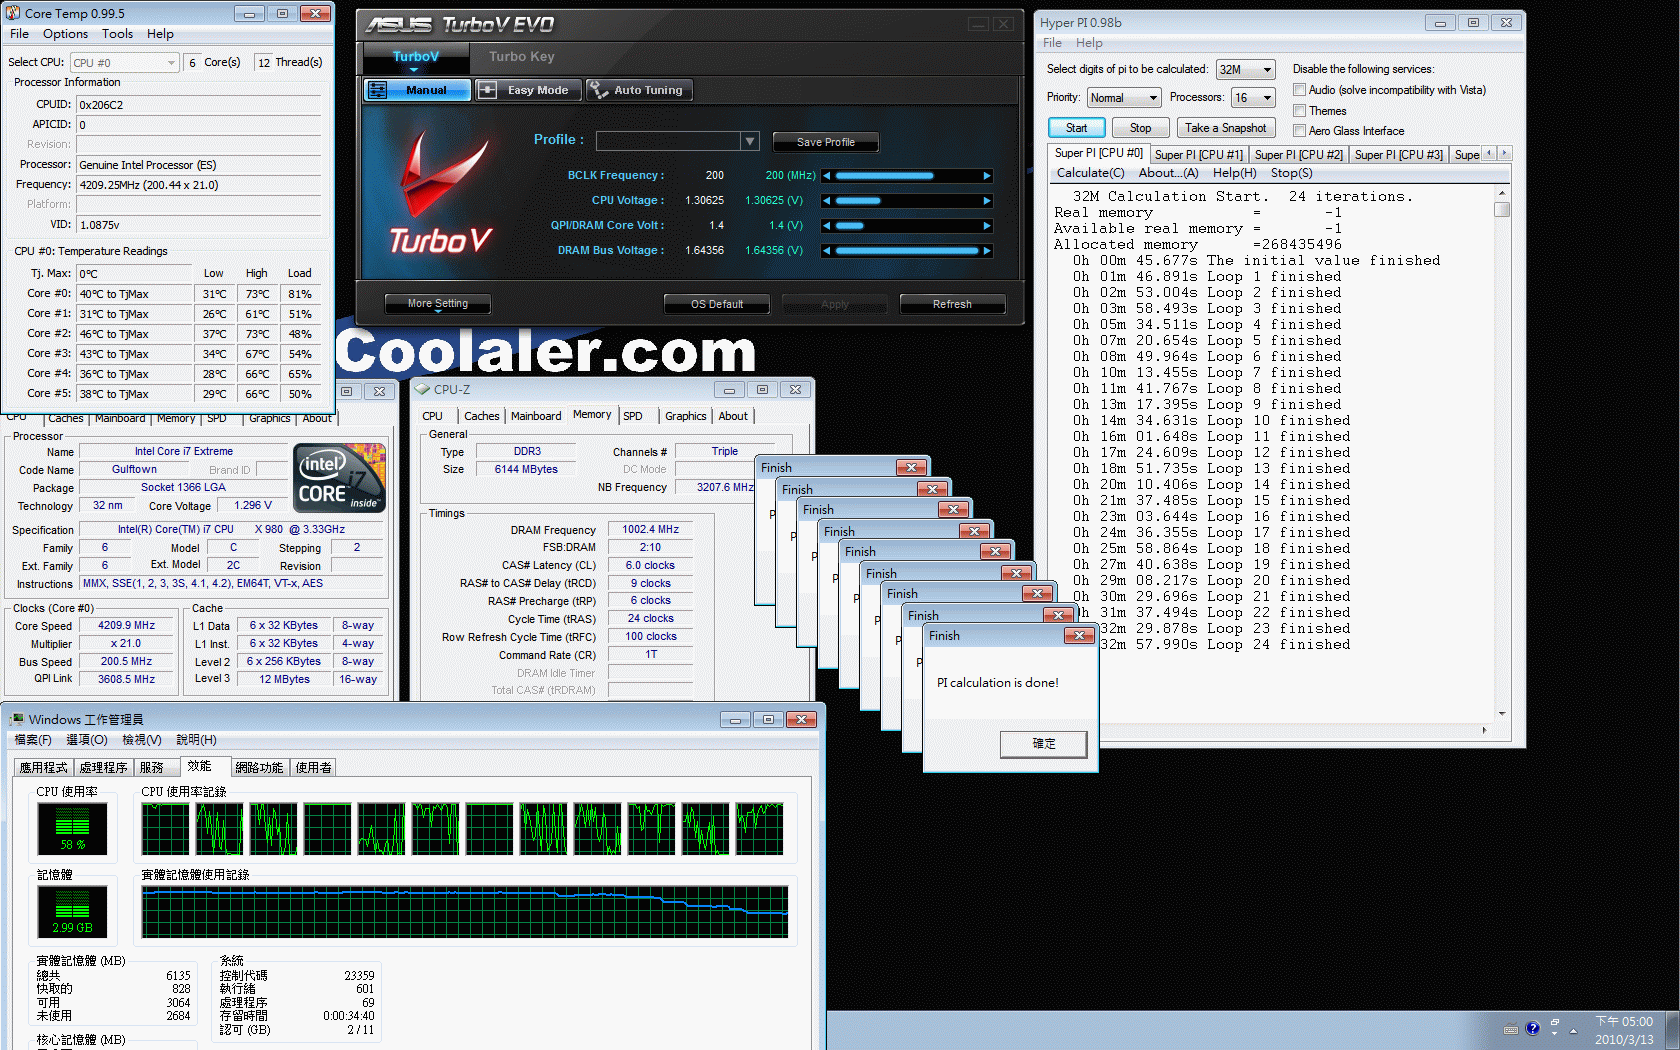
Task: Click the DRAM Bus Voltage slider track
Action: [907, 250]
